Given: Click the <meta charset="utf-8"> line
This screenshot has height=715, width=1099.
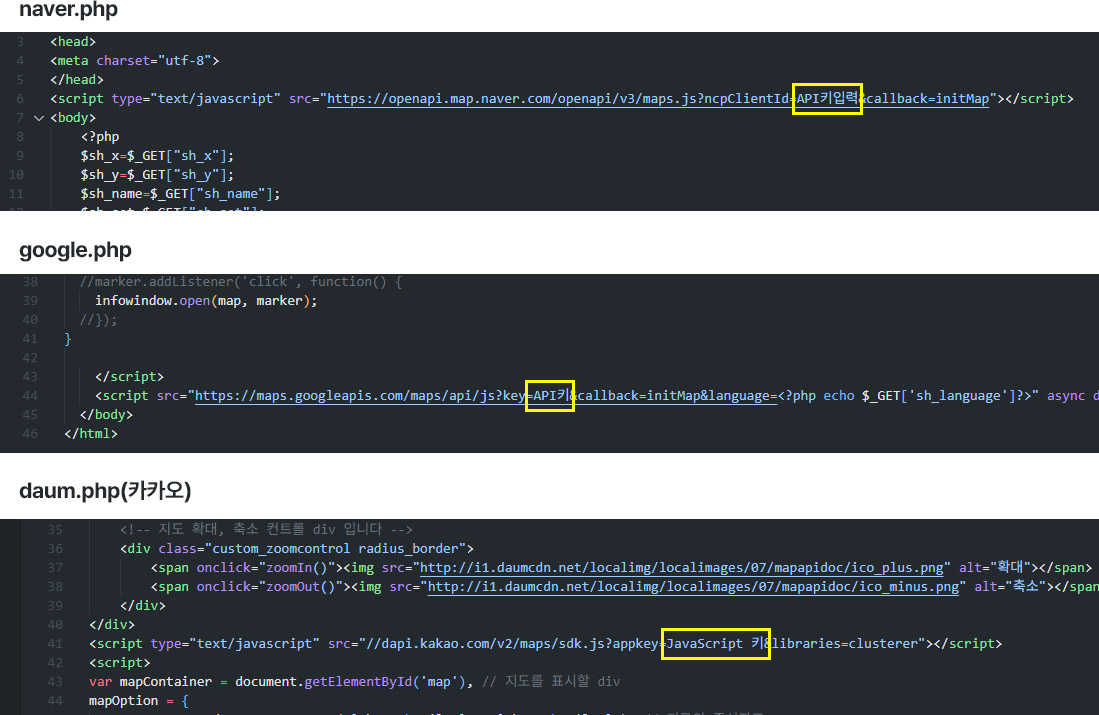Looking at the screenshot, I should [x=135, y=61].
